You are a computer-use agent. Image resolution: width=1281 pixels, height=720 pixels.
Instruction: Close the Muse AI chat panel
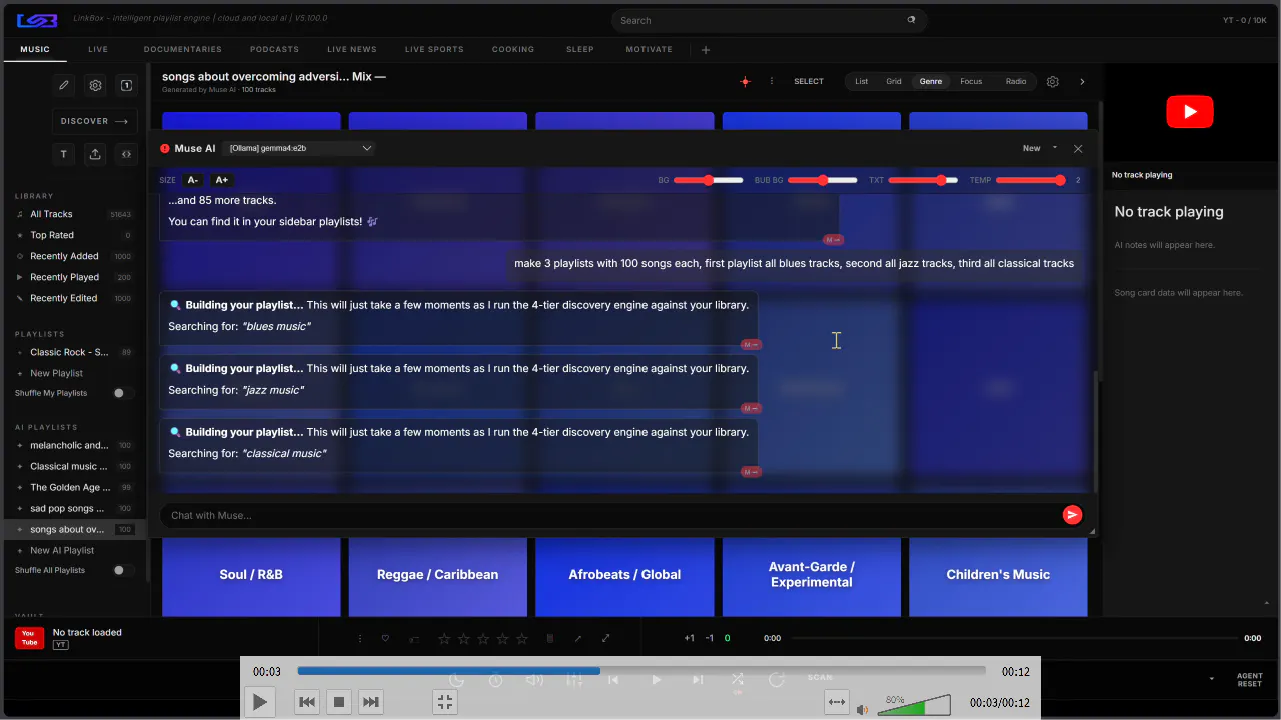click(1078, 148)
